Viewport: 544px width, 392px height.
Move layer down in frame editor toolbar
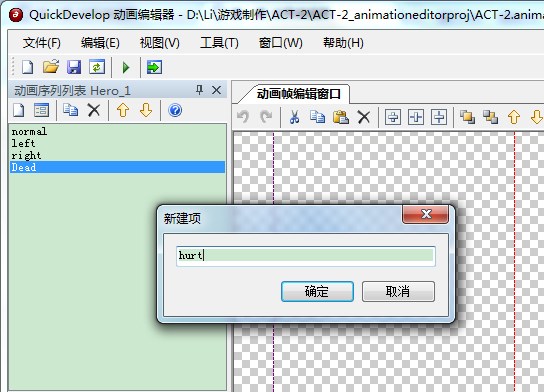click(537, 117)
